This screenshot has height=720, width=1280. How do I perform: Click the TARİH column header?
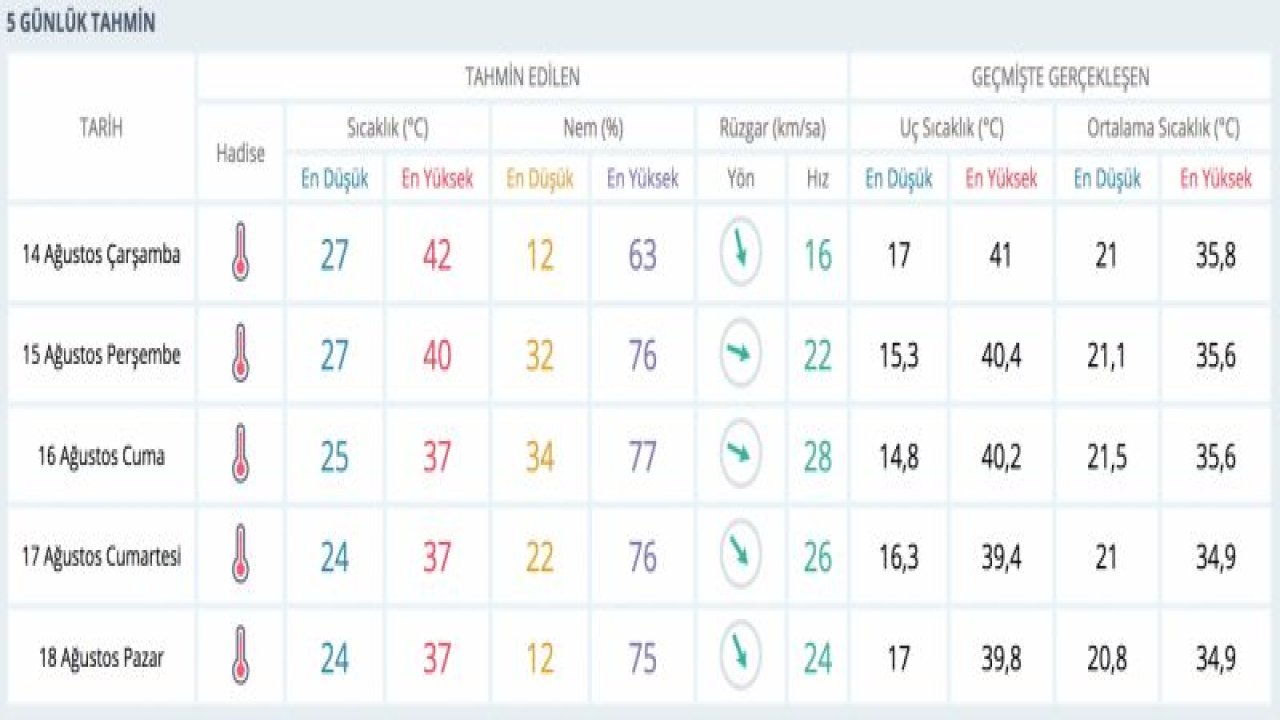pyautogui.click(x=102, y=127)
